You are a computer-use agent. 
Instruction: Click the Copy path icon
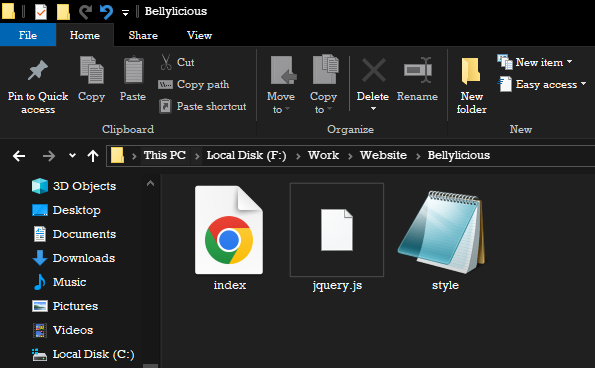coord(165,84)
